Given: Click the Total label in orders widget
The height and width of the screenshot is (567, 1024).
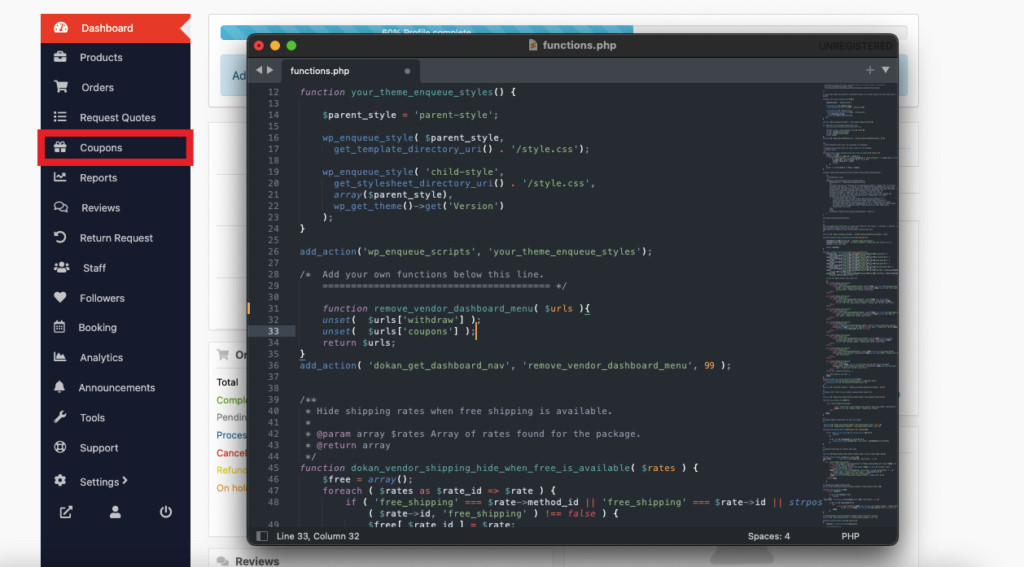Looking at the screenshot, I should pos(227,382).
